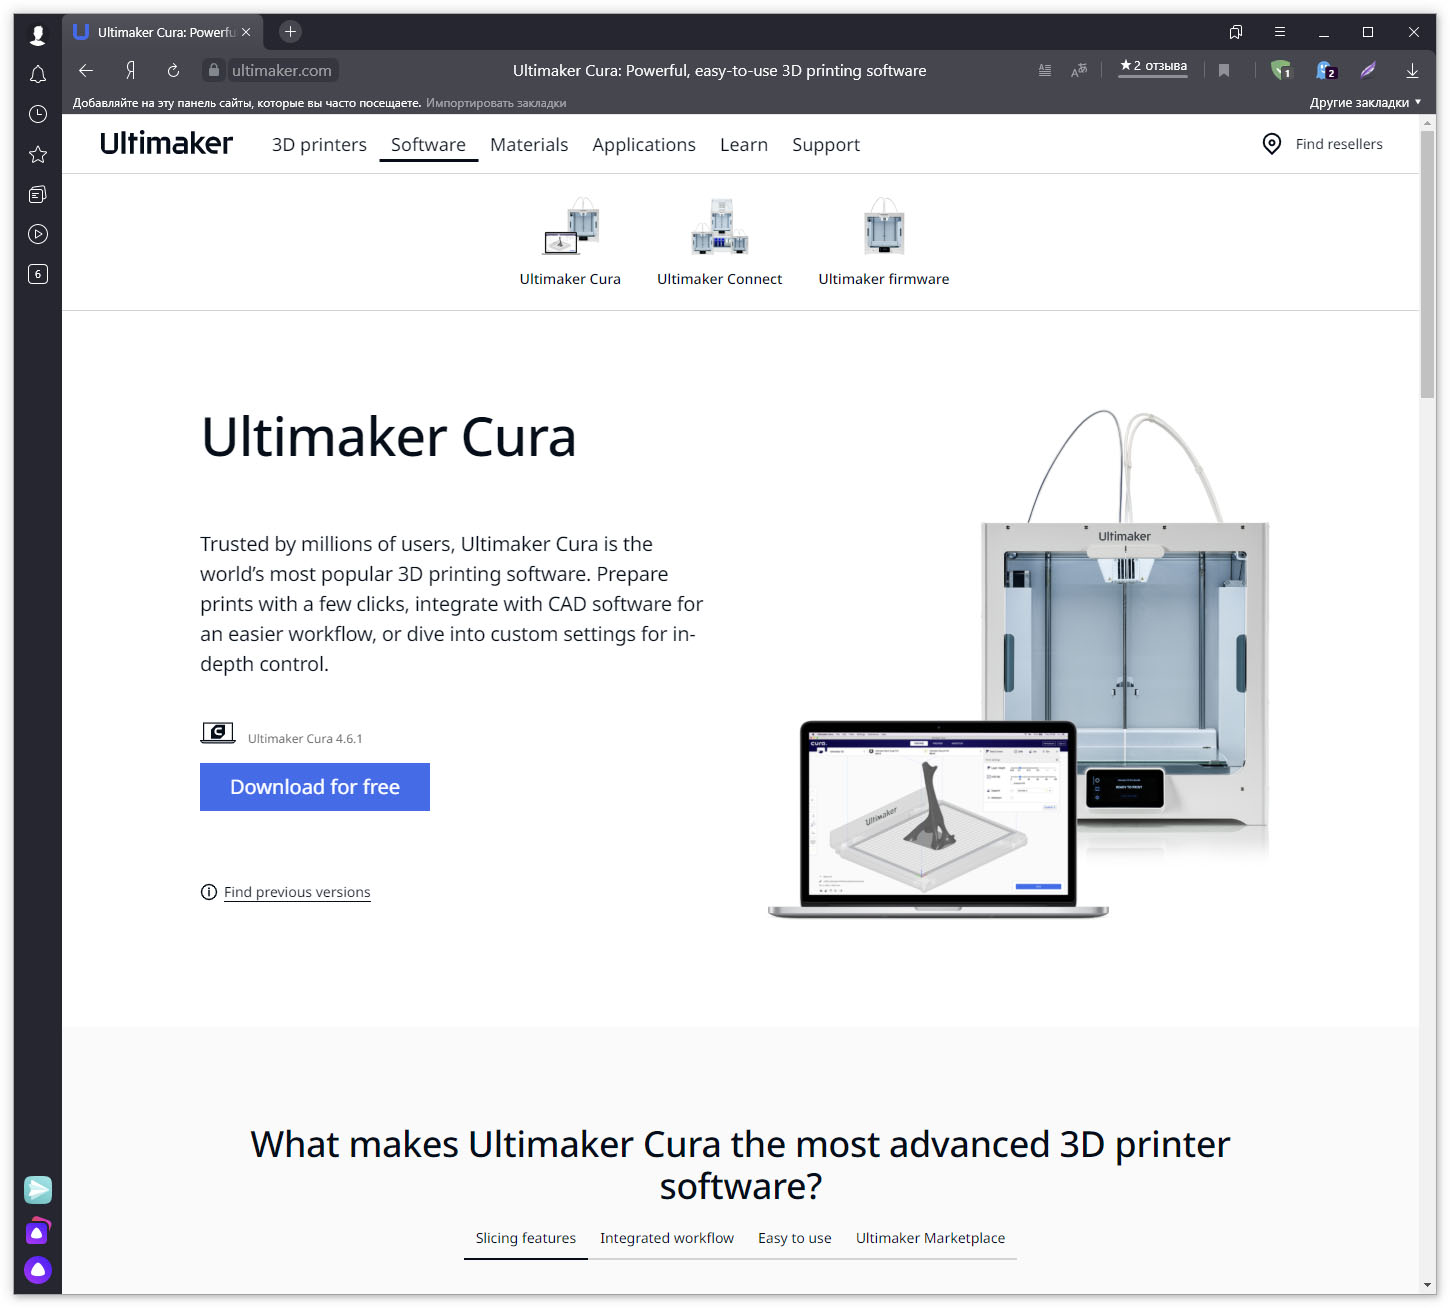Click the Download for free button
Screen dimensions: 1450x1308
(315, 787)
